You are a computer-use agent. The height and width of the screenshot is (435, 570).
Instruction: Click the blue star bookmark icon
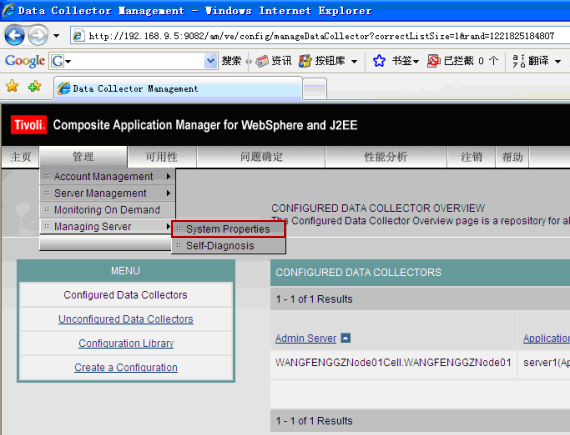[x=379, y=61]
